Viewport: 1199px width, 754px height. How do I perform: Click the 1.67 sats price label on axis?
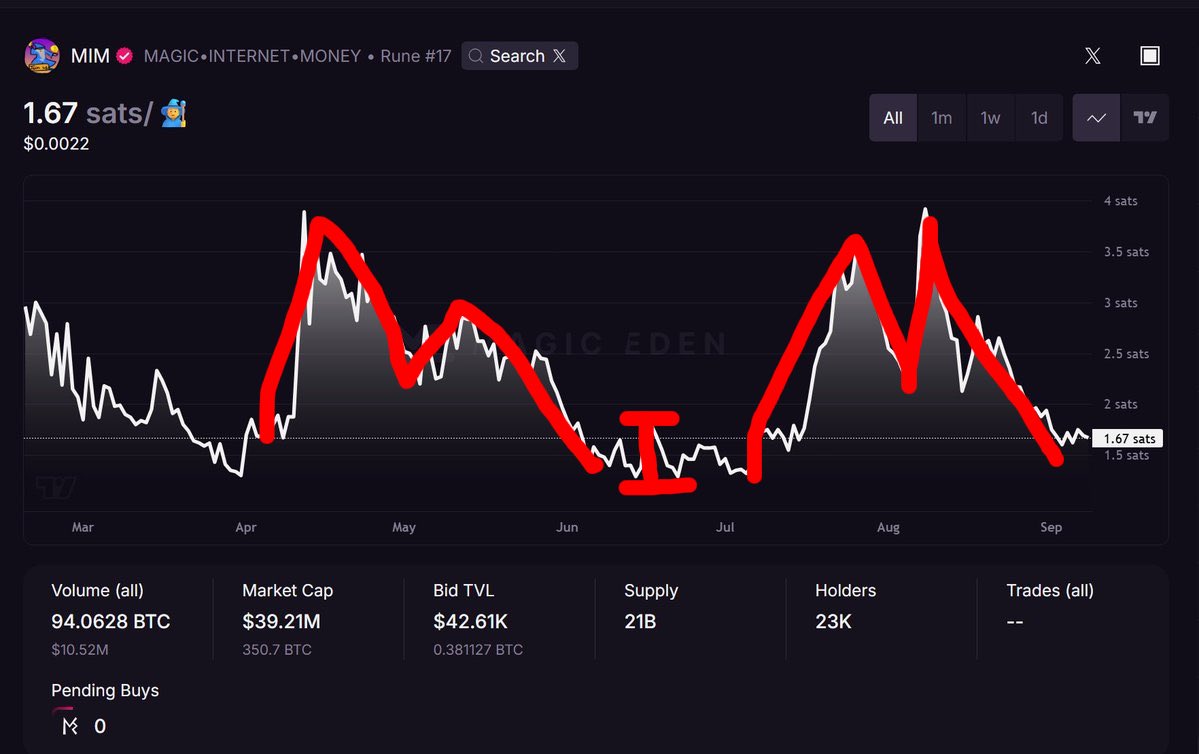(x=1129, y=438)
